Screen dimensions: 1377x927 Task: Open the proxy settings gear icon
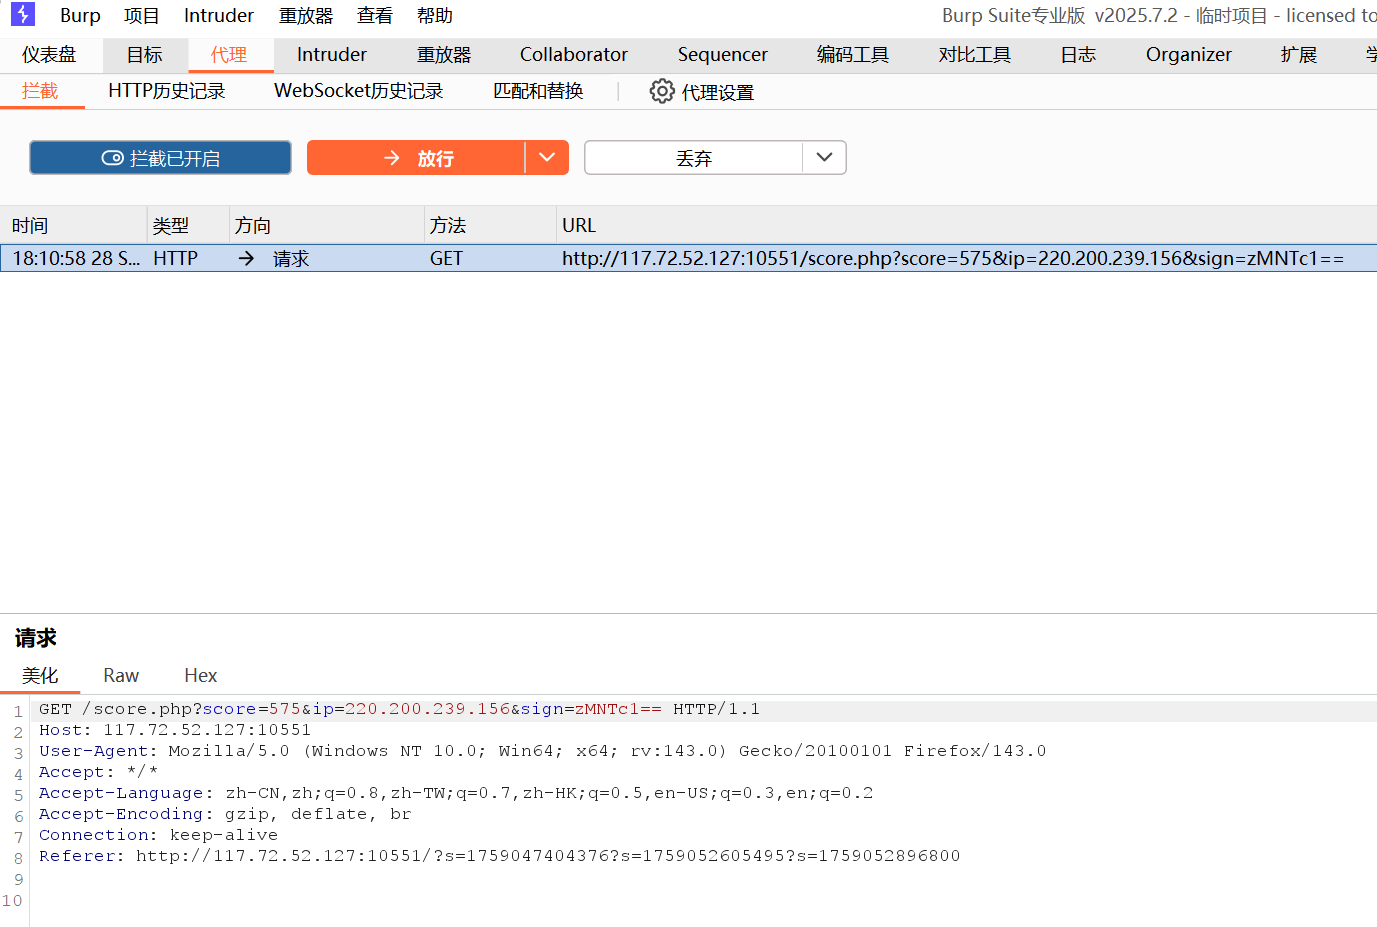662,91
